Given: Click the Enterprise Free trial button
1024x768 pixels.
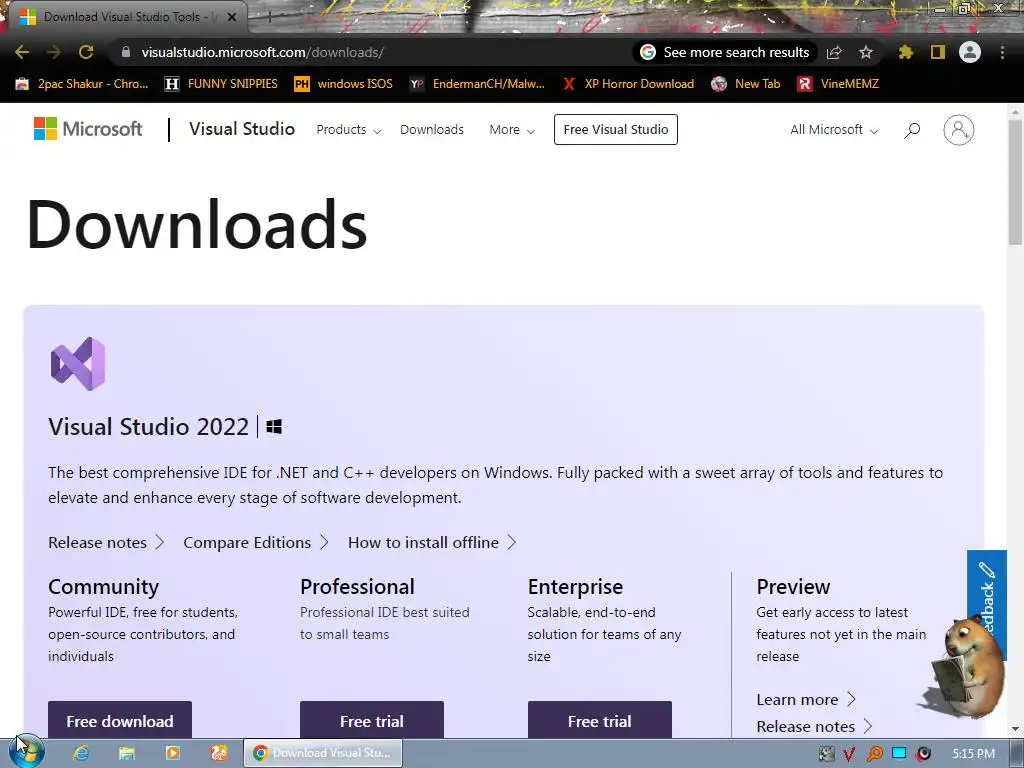Looking at the screenshot, I should (x=600, y=720).
